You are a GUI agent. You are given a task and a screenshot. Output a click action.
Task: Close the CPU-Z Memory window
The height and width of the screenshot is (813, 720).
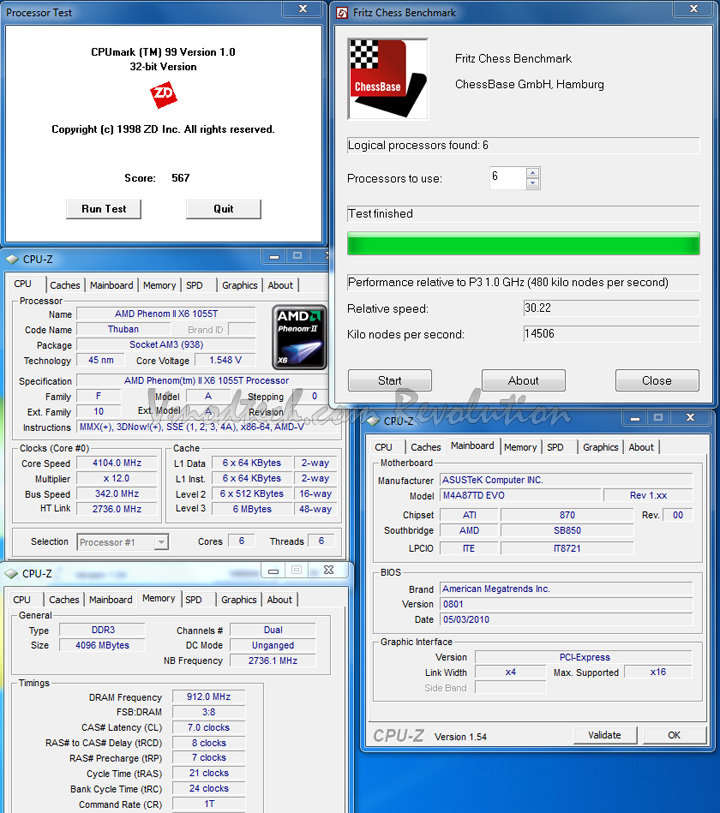coord(329,570)
